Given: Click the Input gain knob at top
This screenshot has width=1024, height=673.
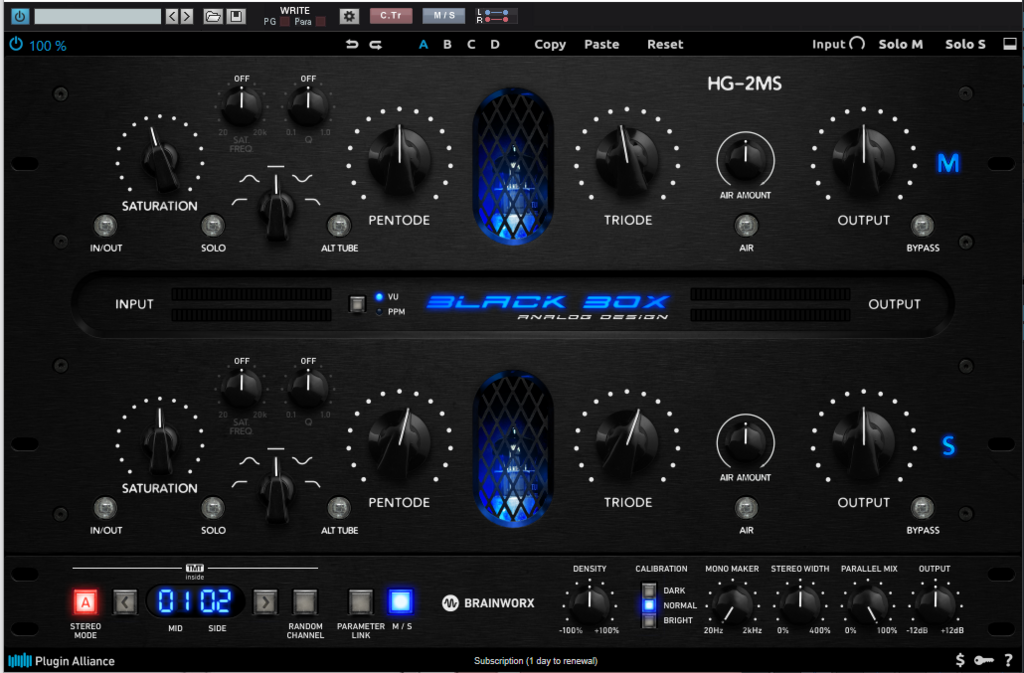Looking at the screenshot, I should pyautogui.click(x=857, y=44).
